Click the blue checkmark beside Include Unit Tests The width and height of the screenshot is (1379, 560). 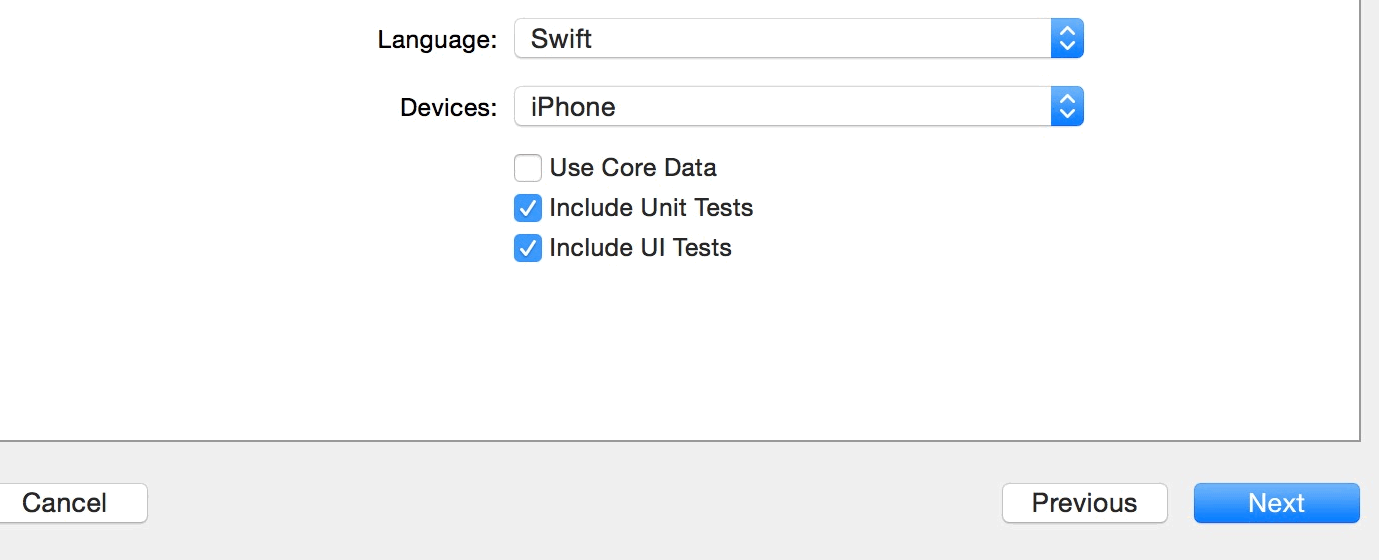click(528, 208)
